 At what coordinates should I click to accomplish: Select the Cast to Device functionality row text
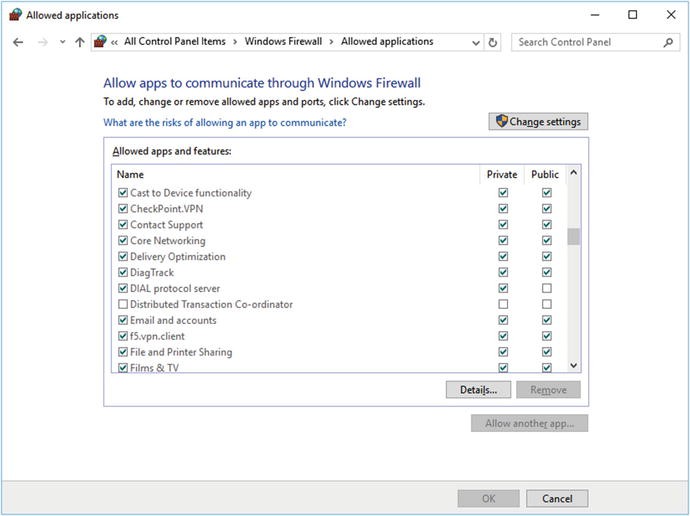click(191, 193)
